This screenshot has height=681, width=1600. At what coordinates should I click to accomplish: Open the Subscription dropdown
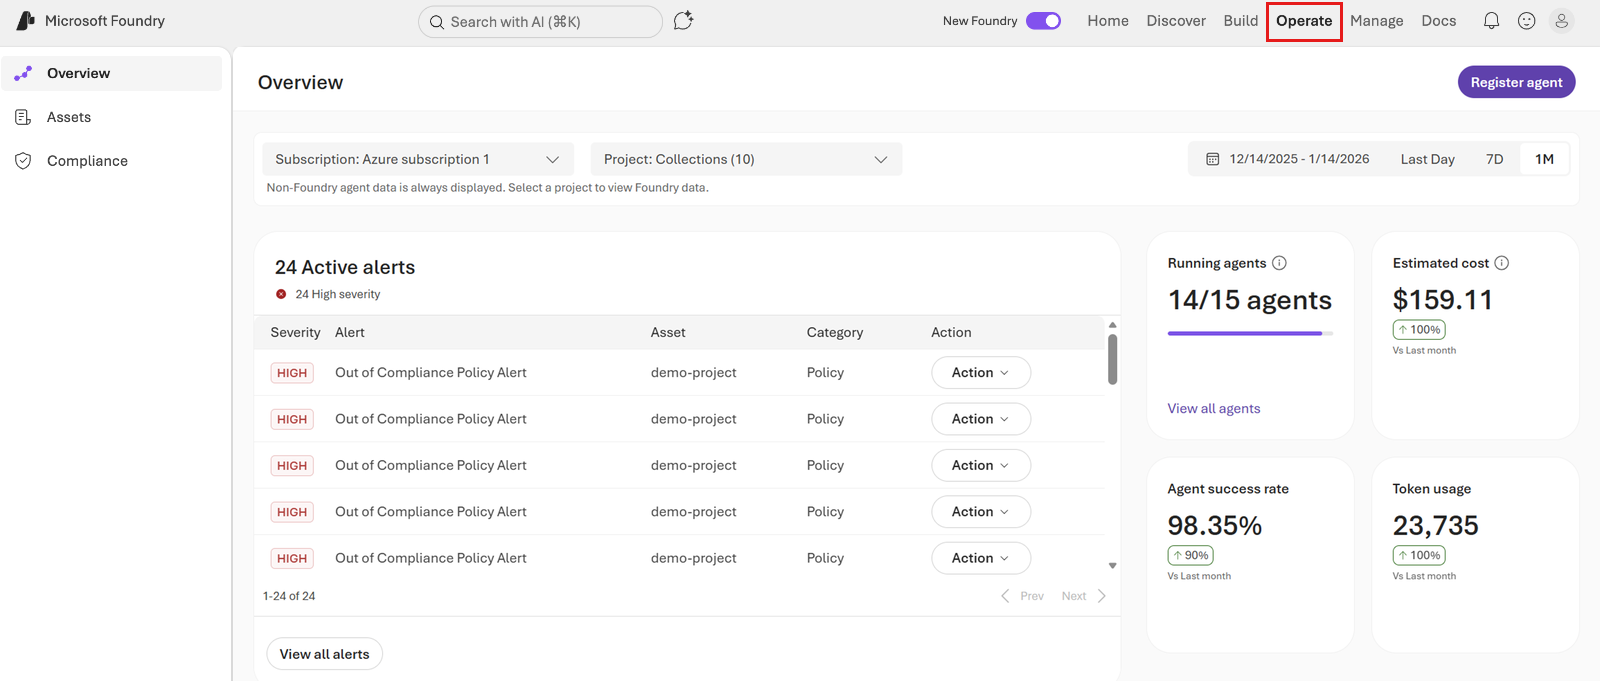(418, 159)
